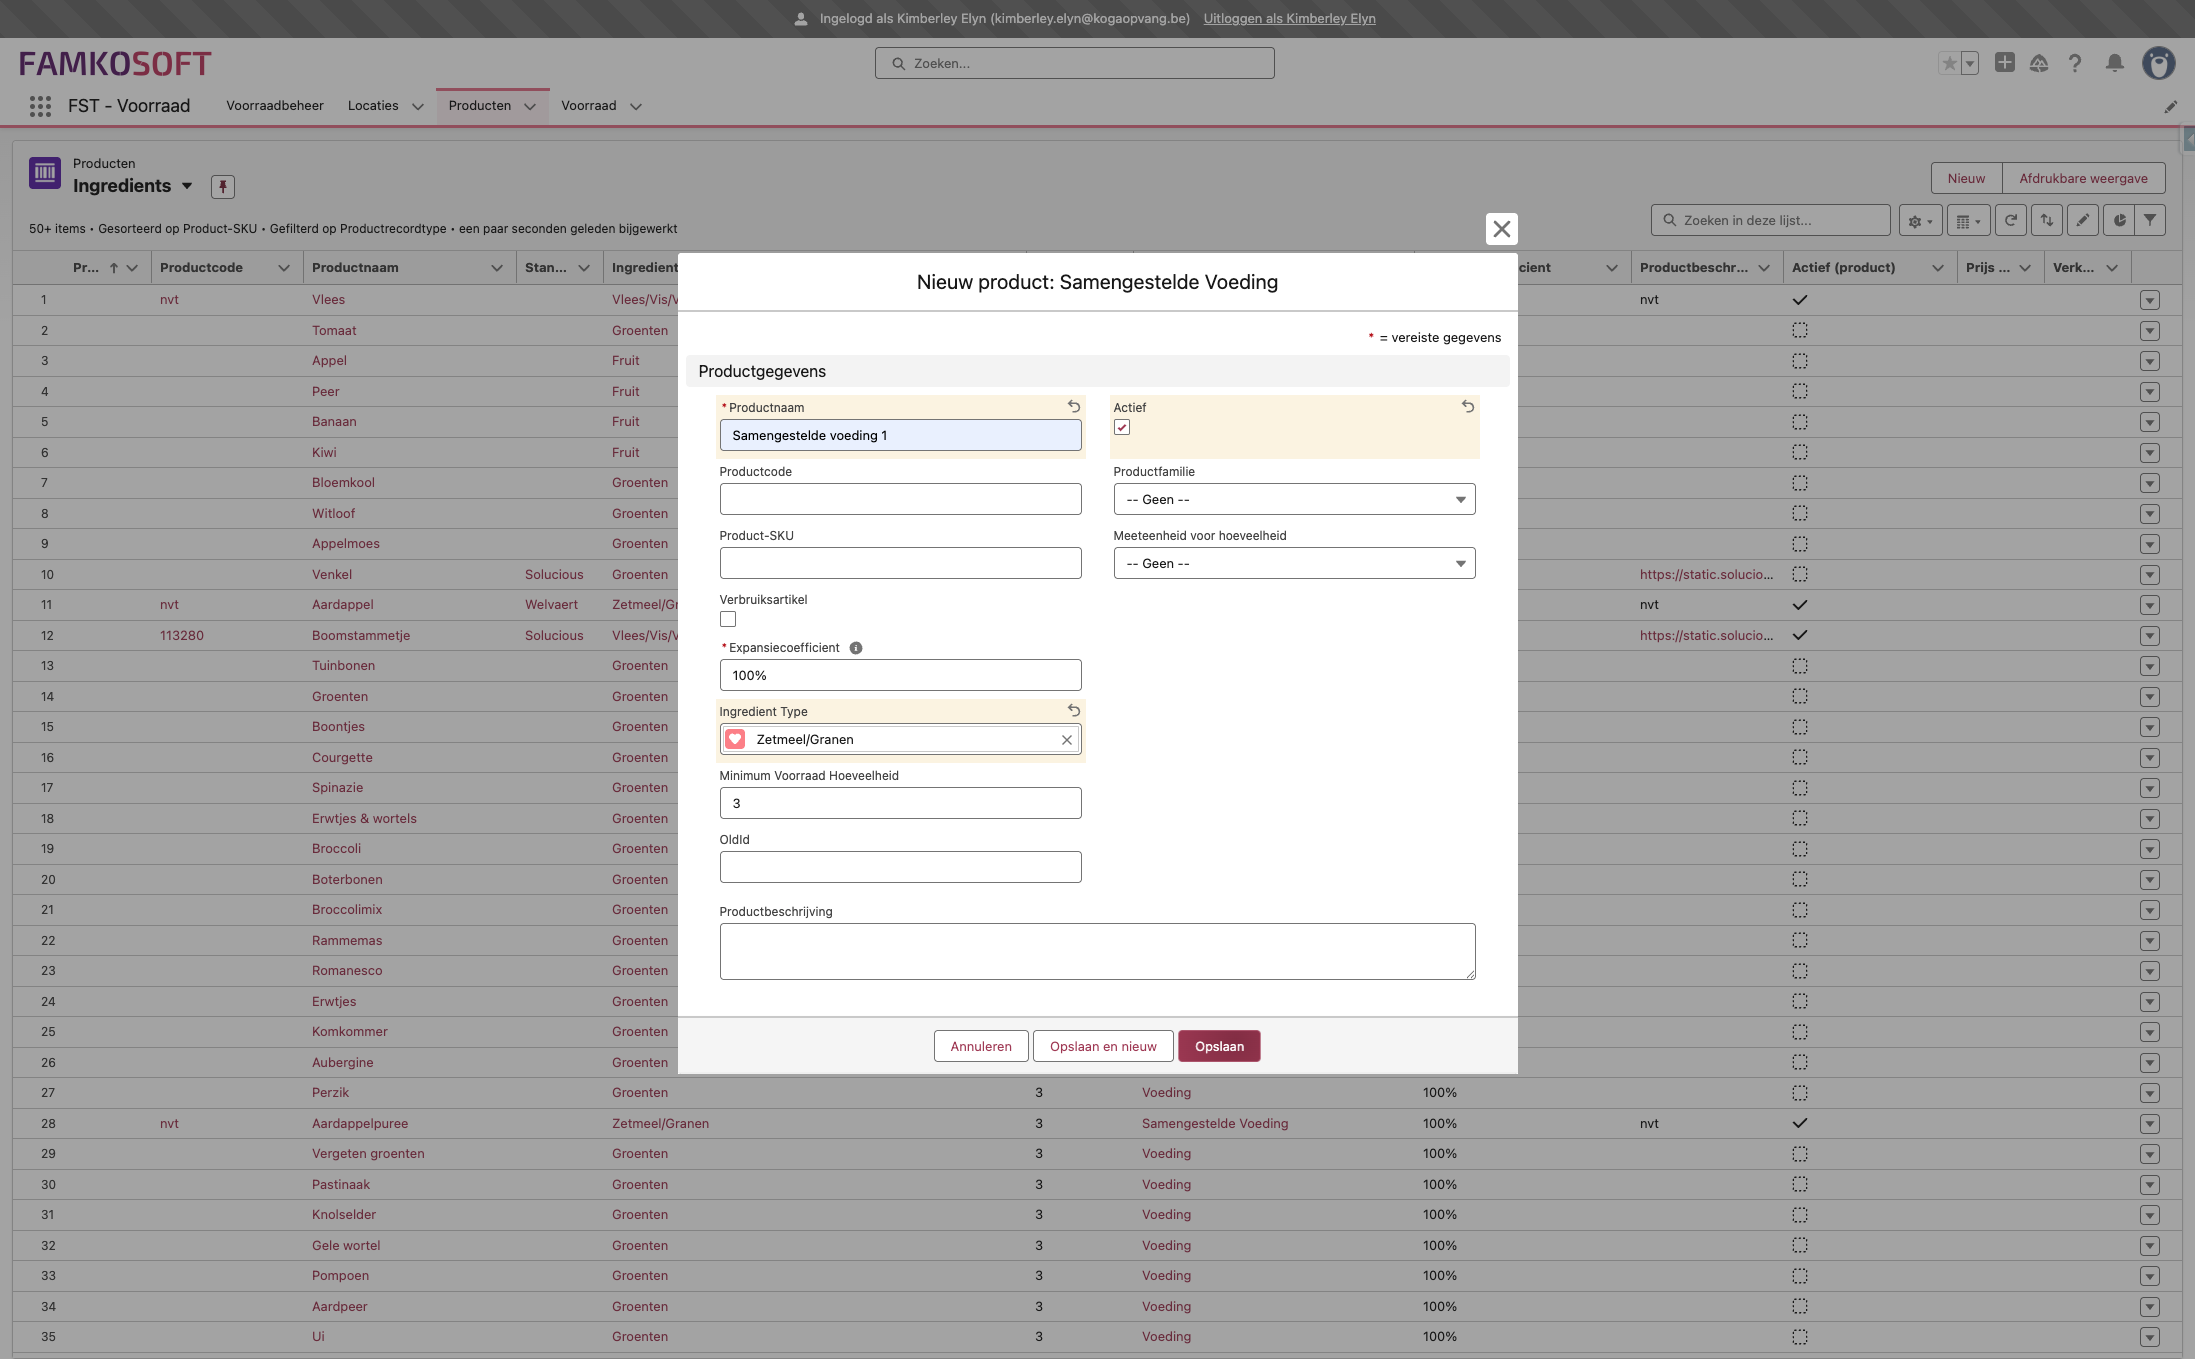The image size is (2195, 1359).
Task: Click the global actions plus icon
Action: tap(2004, 63)
